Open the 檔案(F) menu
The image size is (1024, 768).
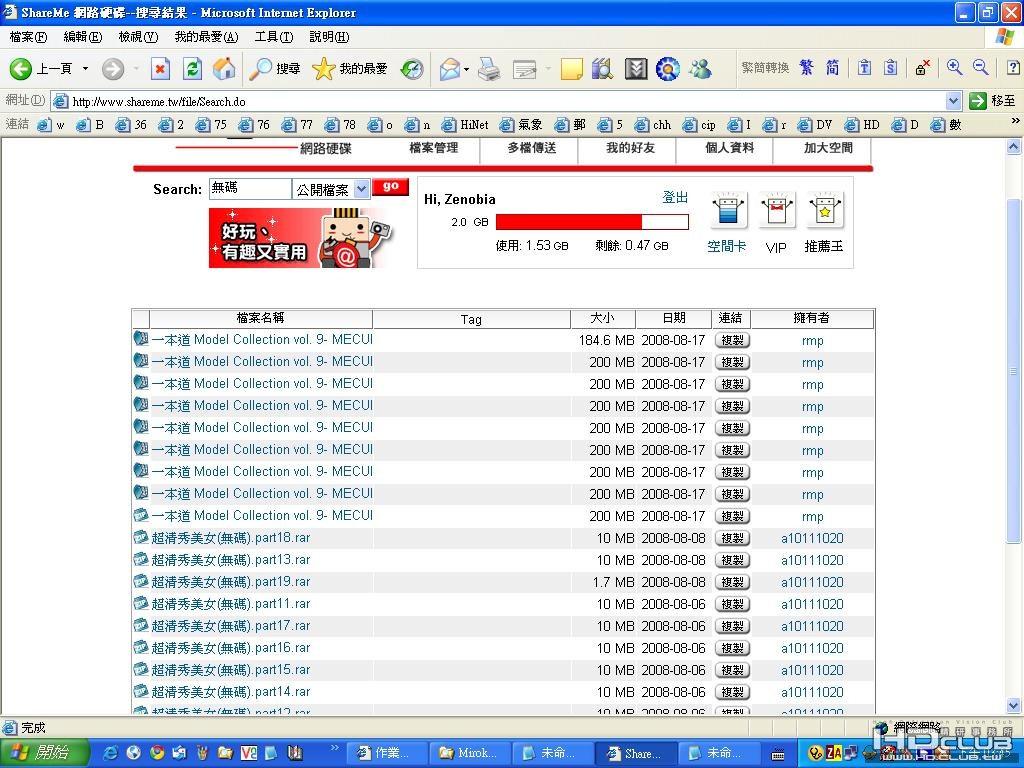28,37
